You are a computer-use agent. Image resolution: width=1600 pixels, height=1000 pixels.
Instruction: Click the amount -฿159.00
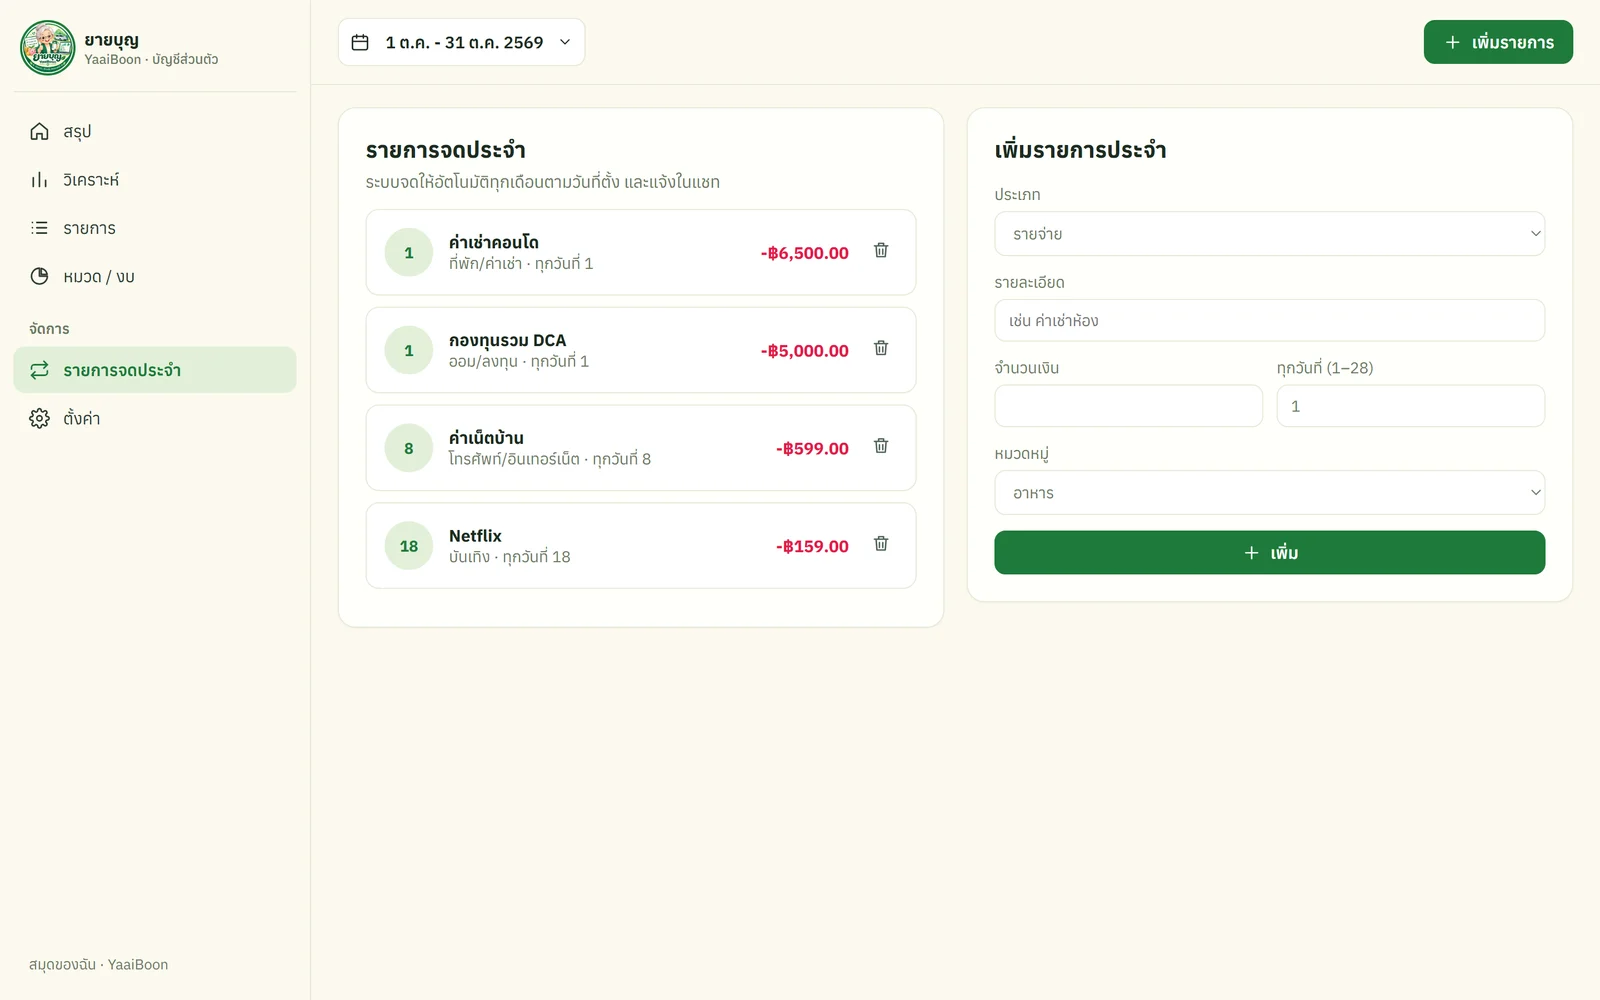[x=812, y=547]
